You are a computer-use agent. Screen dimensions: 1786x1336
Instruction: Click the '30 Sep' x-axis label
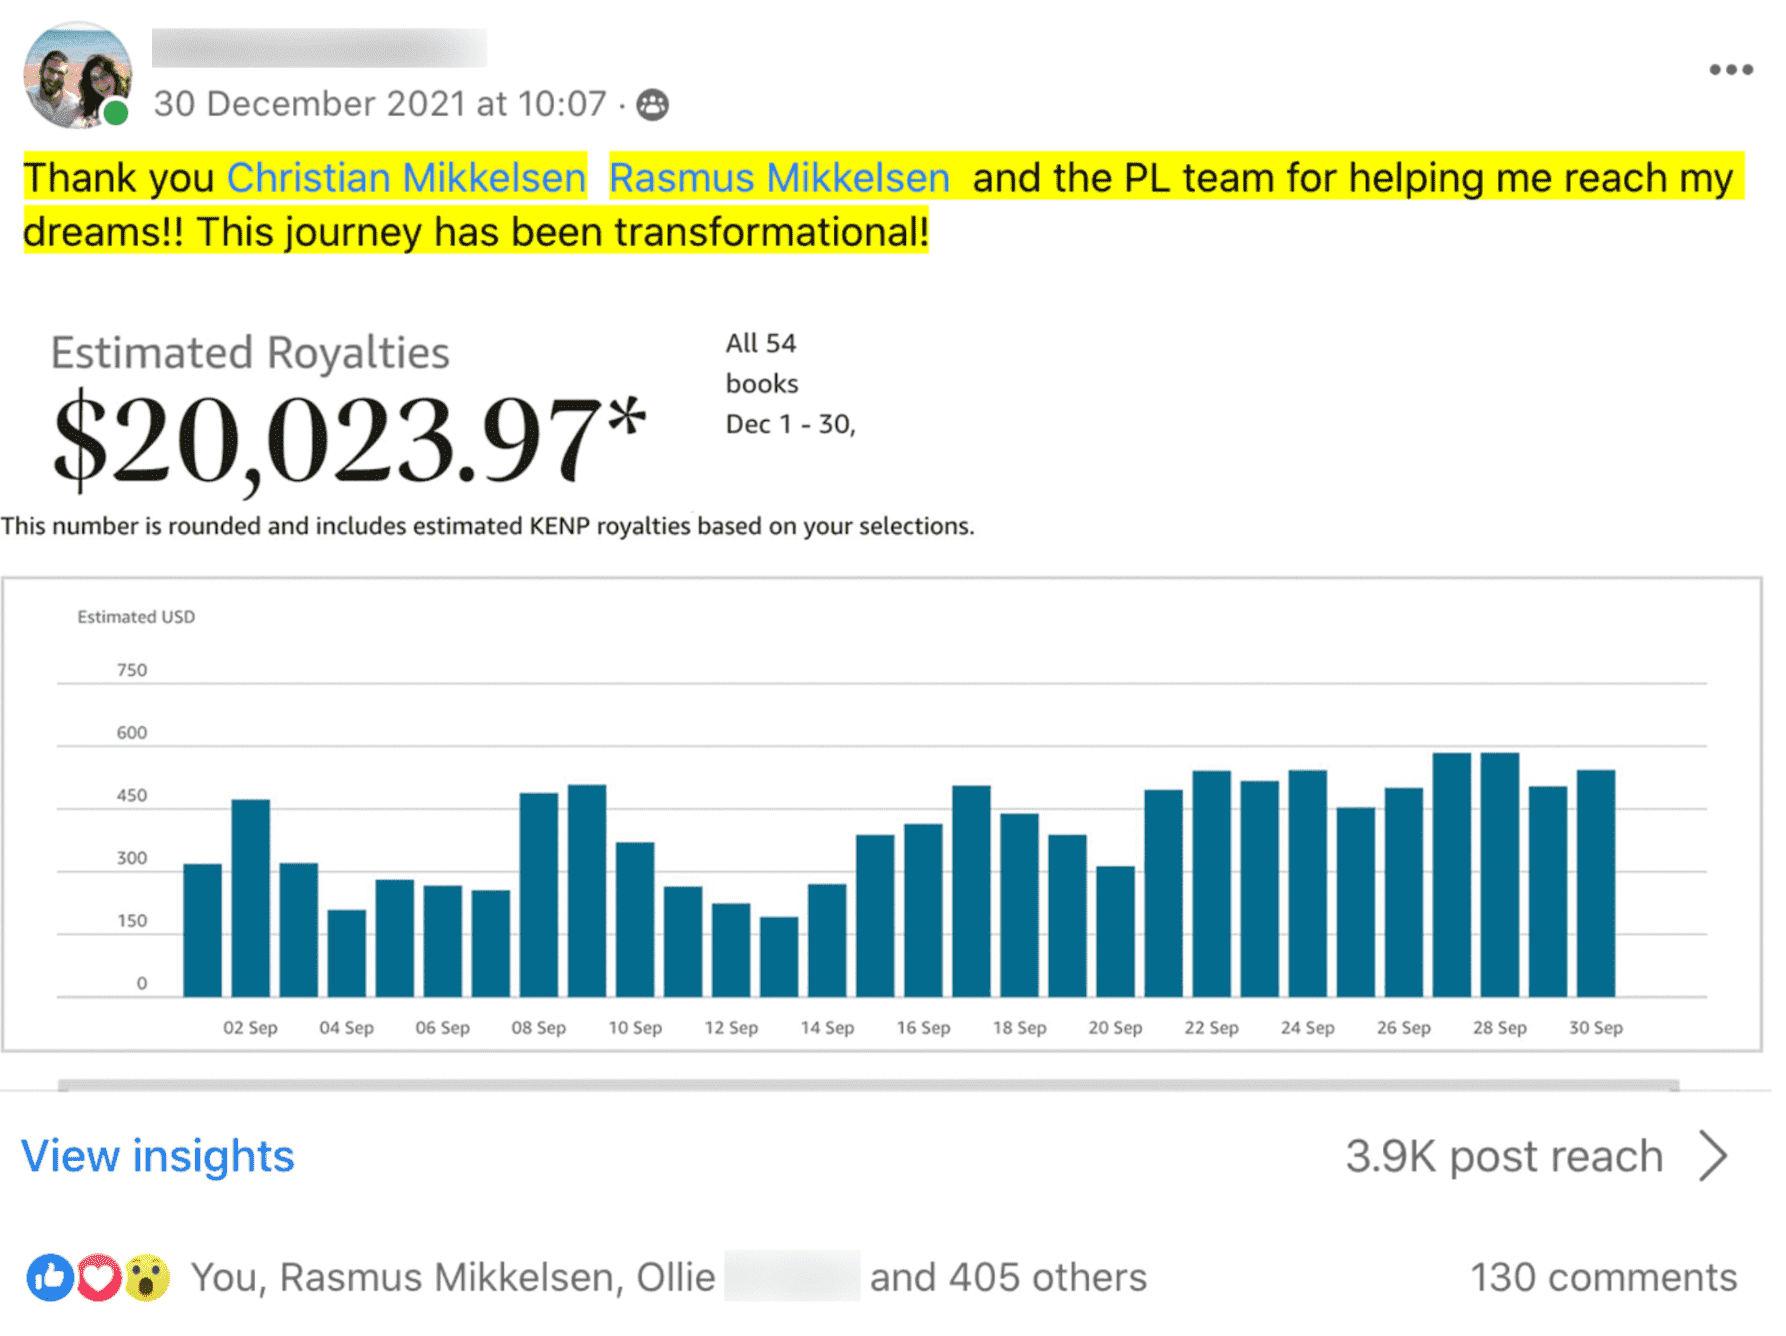pos(1595,1028)
